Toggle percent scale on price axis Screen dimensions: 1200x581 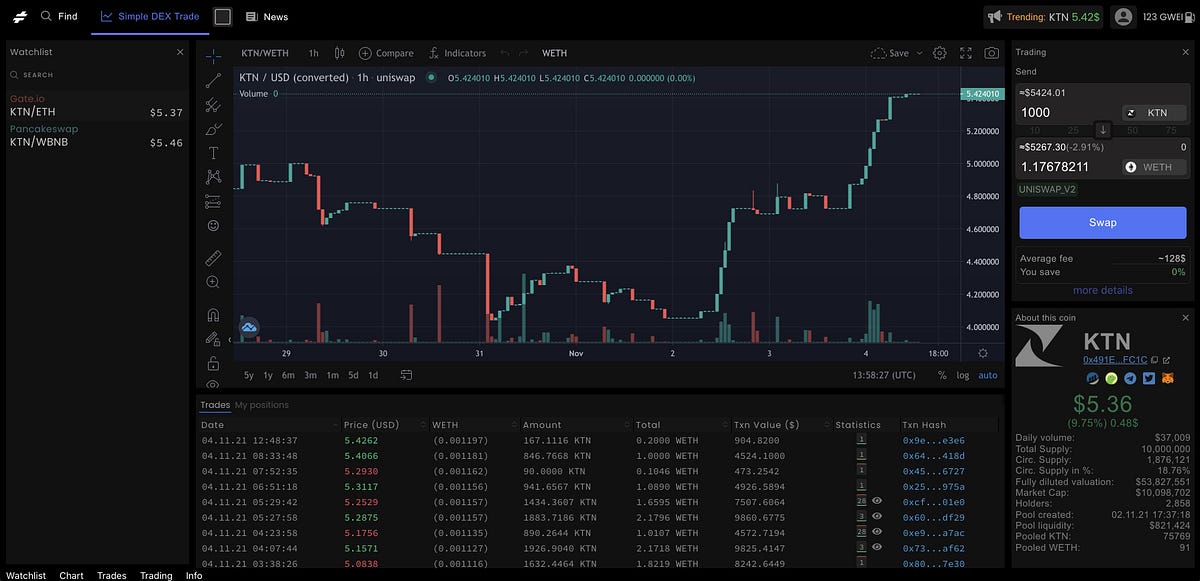click(x=942, y=375)
